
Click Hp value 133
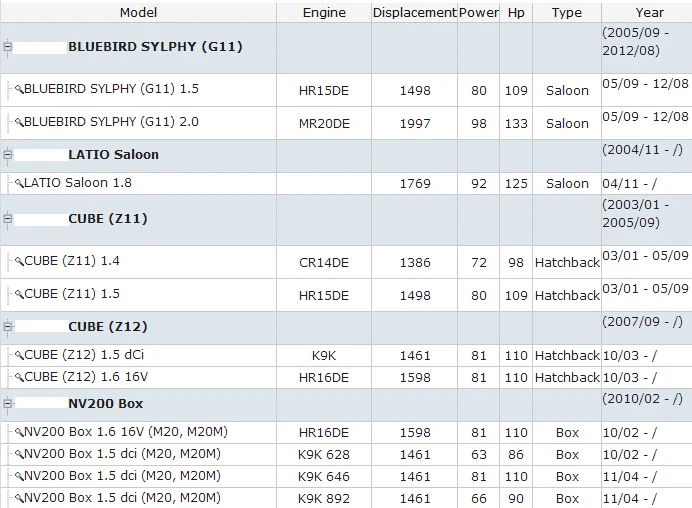point(516,124)
